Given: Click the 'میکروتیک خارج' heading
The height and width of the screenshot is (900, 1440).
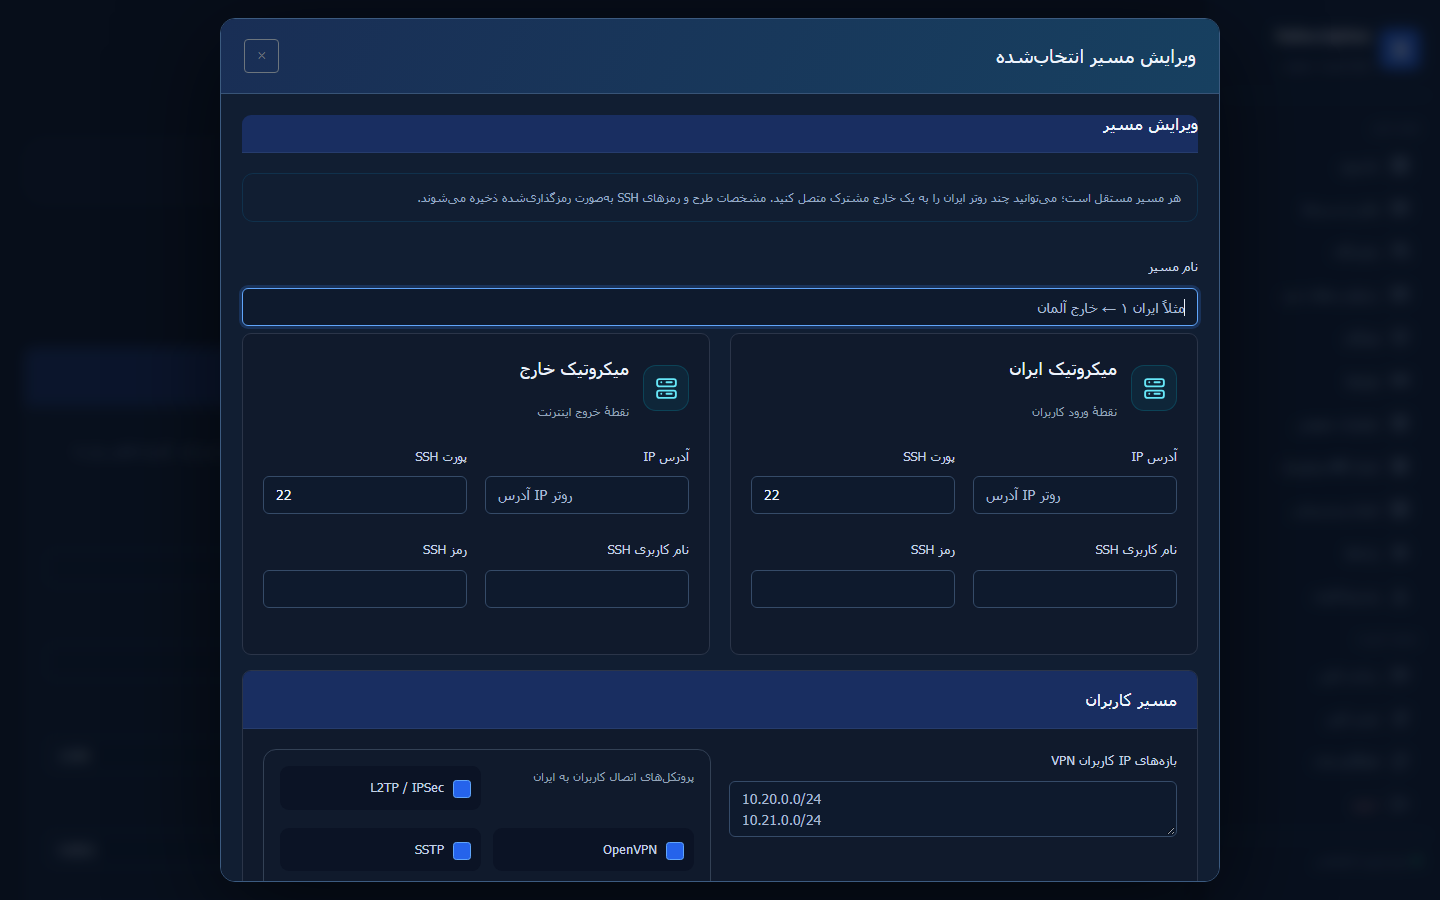Looking at the screenshot, I should 574,369.
